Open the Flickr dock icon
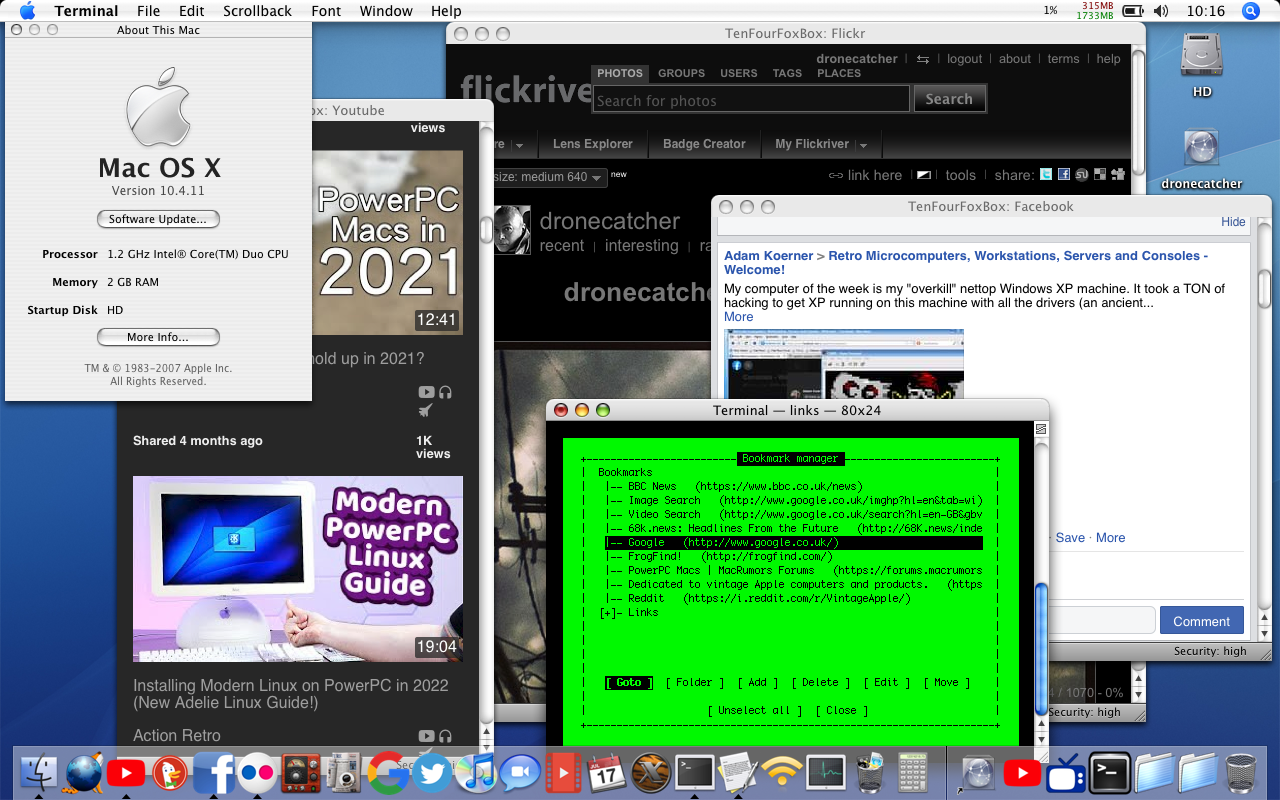1280x800 pixels. tap(257, 773)
